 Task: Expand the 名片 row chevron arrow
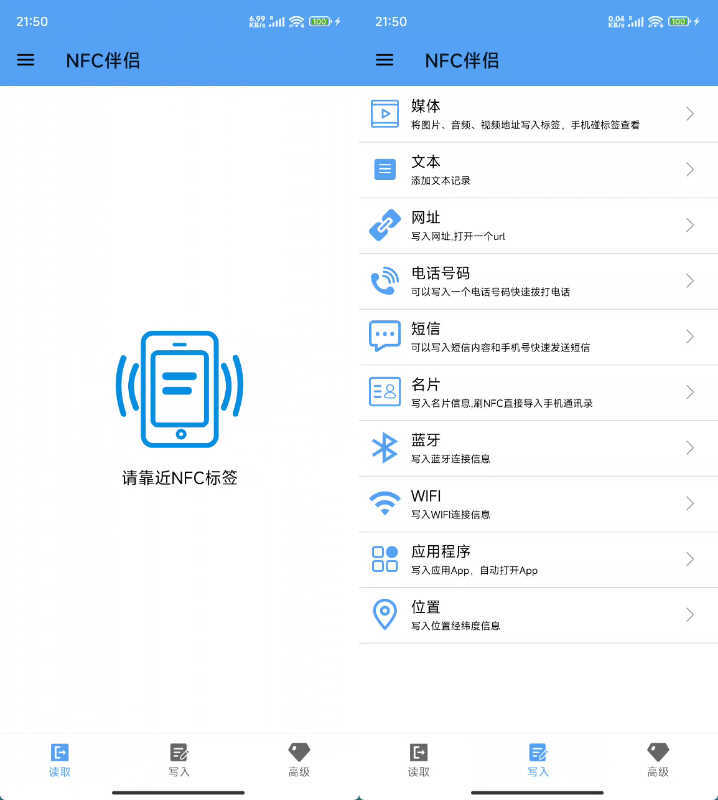(690, 392)
